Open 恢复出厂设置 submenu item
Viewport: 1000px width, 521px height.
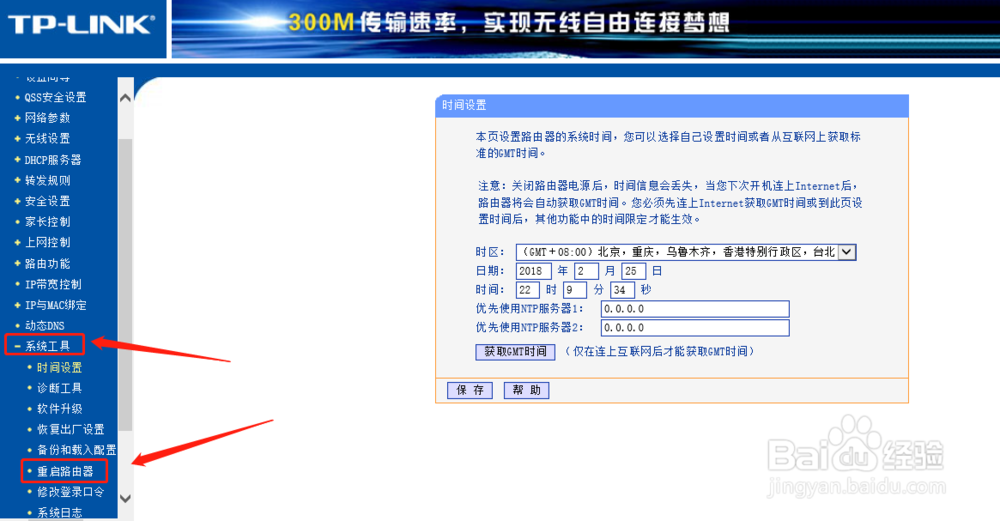[x=70, y=429]
